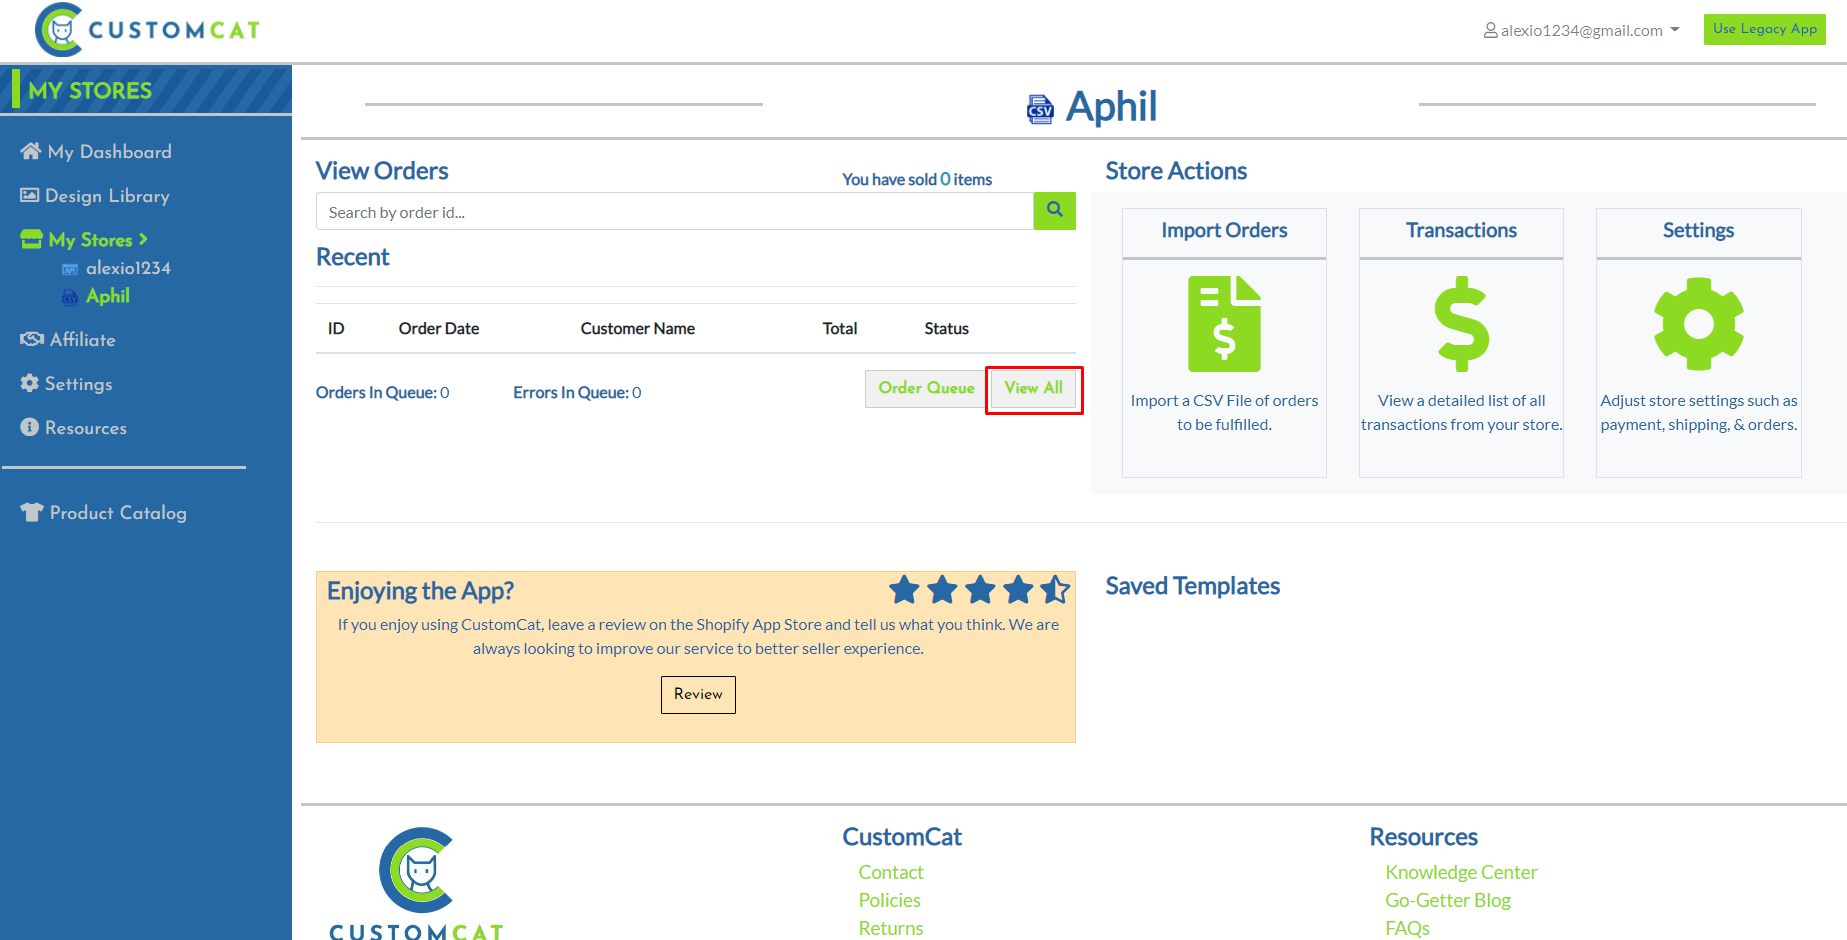The height and width of the screenshot is (940, 1847).
Task: Click the Aphil store CSV icon in sidebar
Action: 70,297
